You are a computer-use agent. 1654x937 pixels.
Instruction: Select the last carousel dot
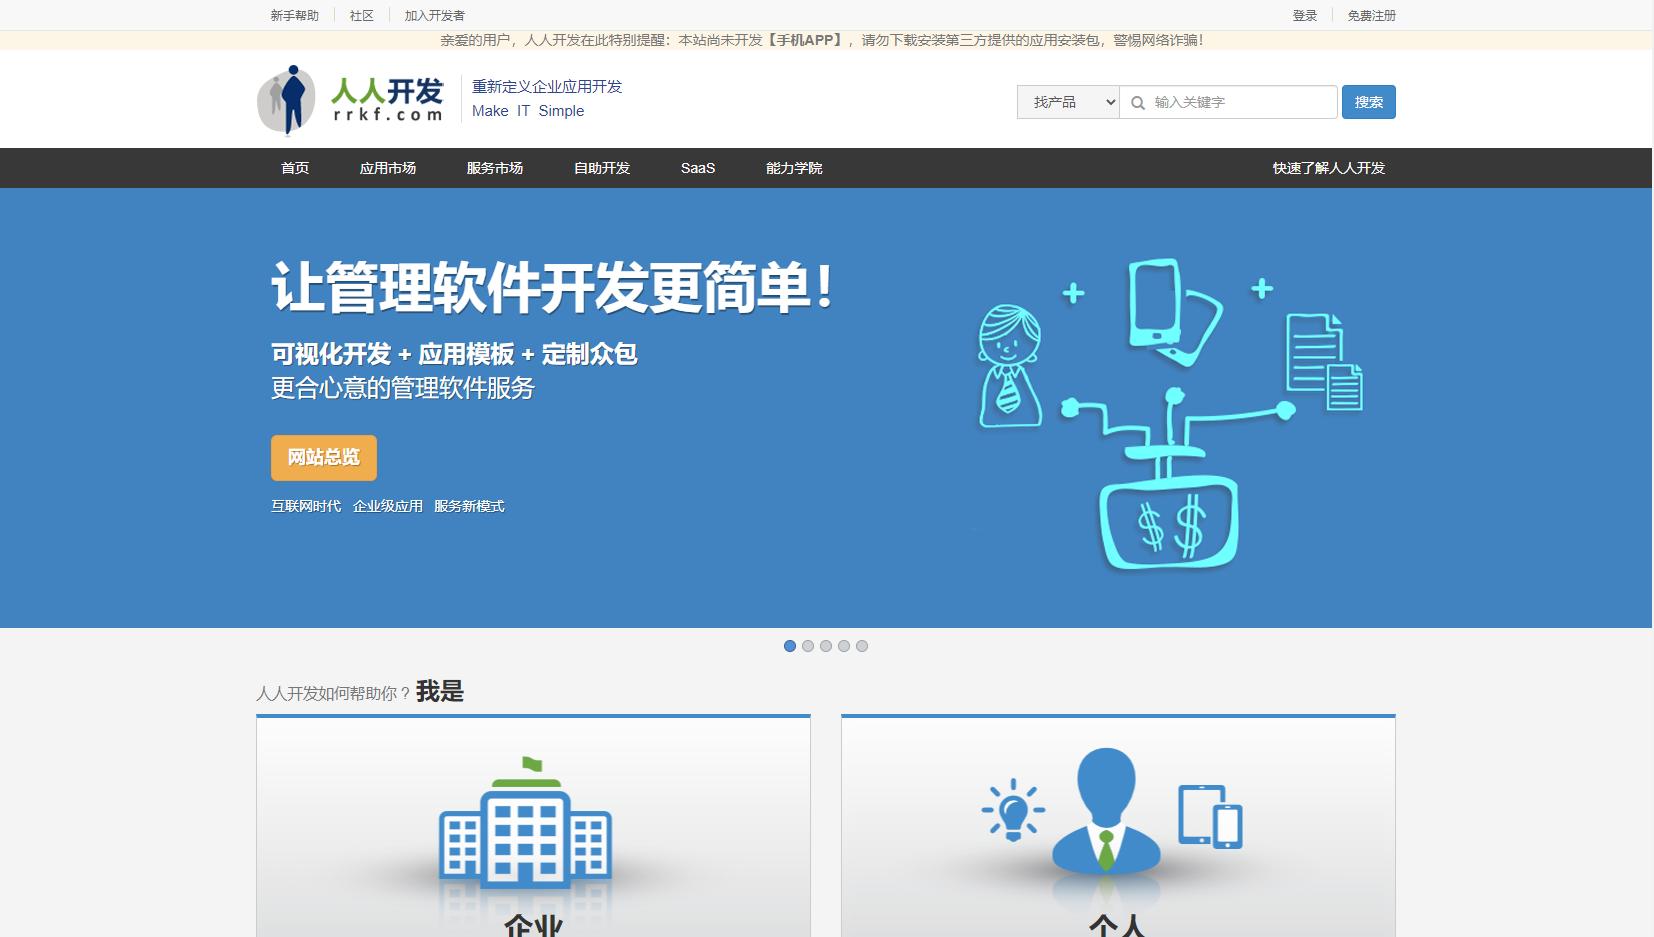click(861, 646)
